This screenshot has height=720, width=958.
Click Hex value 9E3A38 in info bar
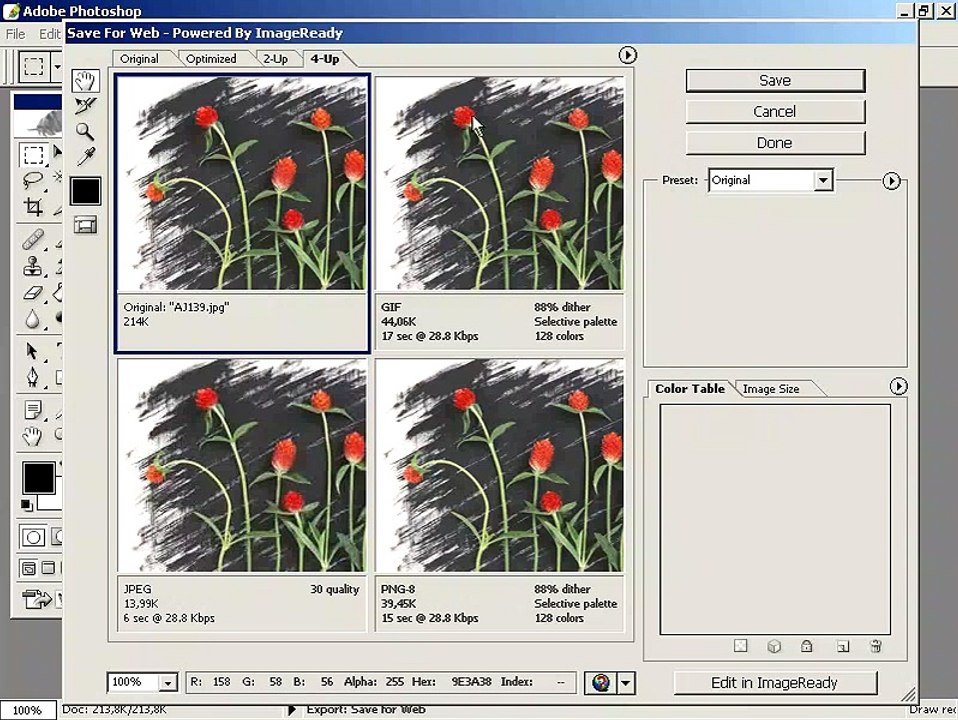471,681
